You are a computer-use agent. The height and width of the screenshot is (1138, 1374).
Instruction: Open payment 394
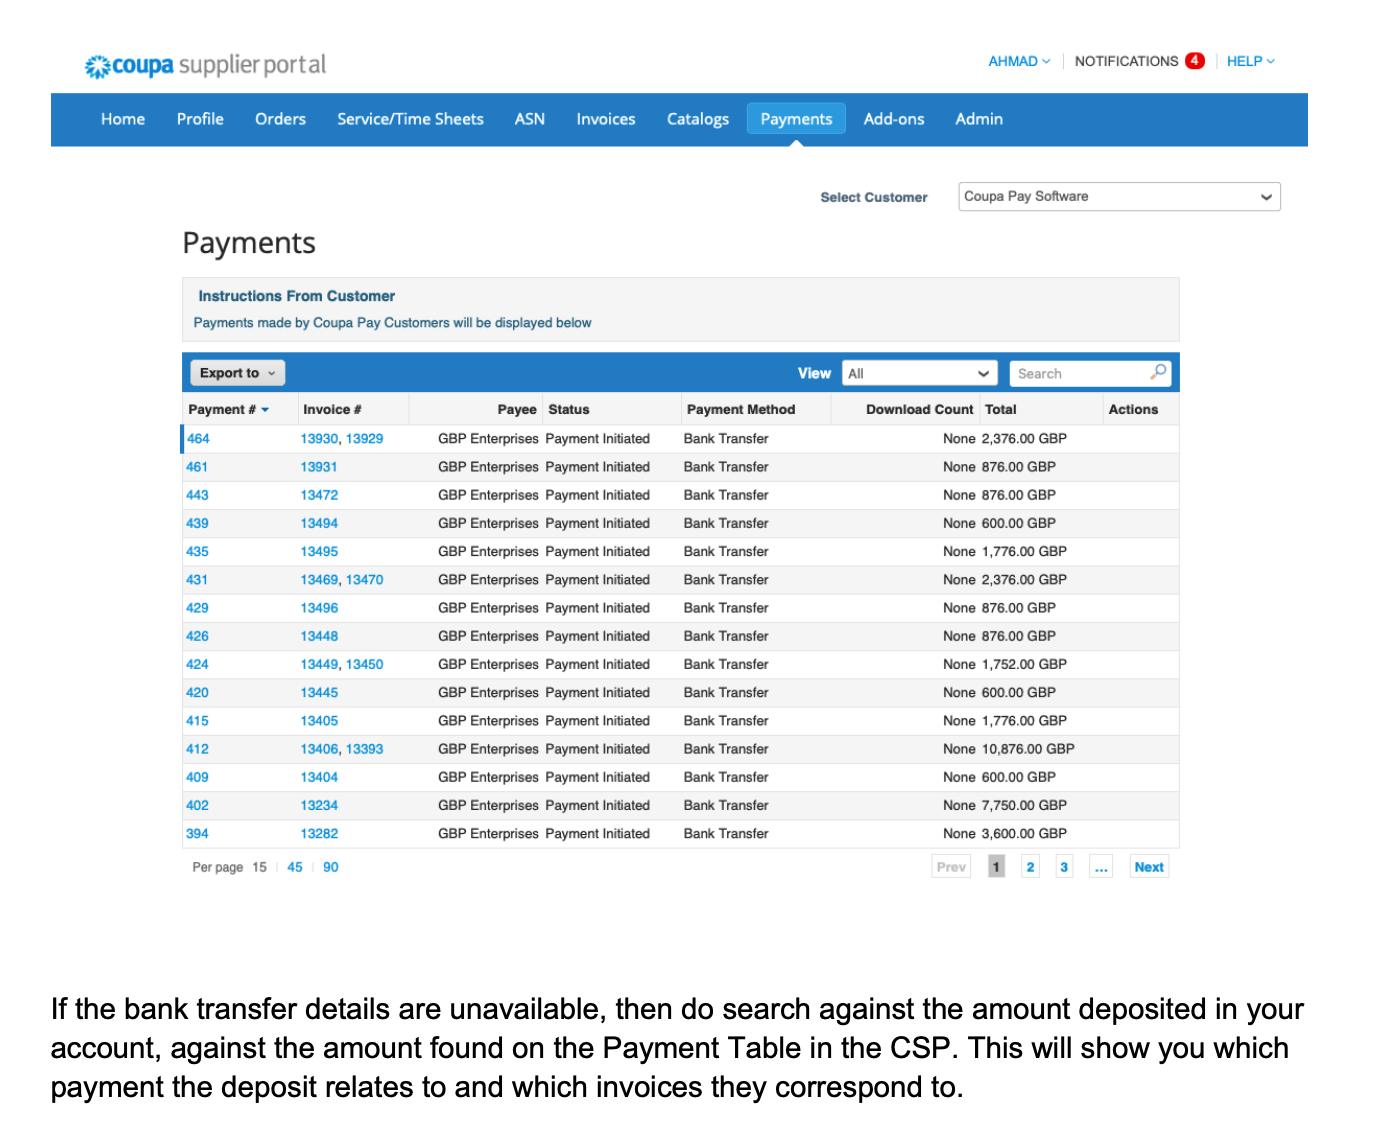197,833
